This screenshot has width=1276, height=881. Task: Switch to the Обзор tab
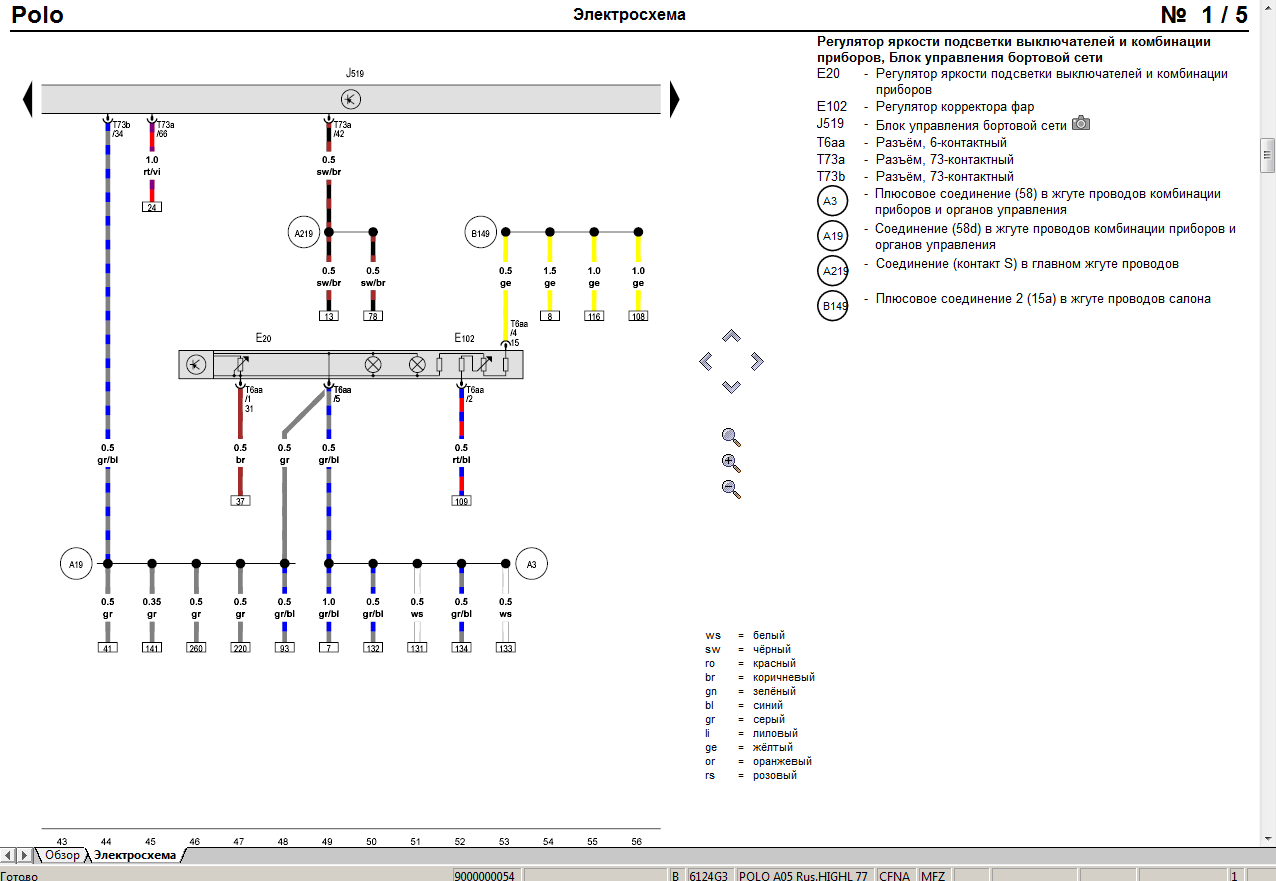[61, 856]
